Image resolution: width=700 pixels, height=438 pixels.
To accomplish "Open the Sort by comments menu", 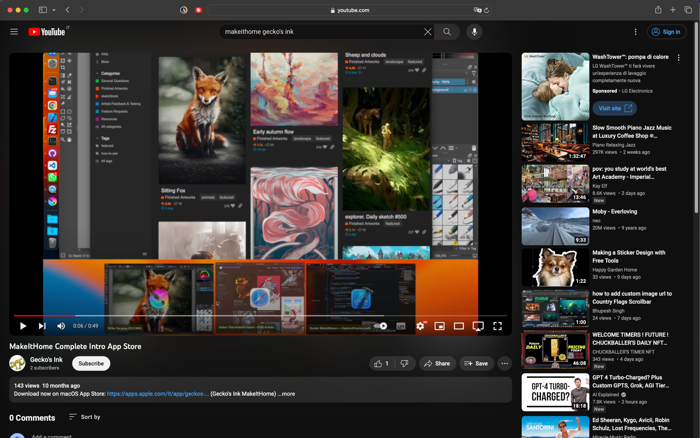I will (85, 417).
